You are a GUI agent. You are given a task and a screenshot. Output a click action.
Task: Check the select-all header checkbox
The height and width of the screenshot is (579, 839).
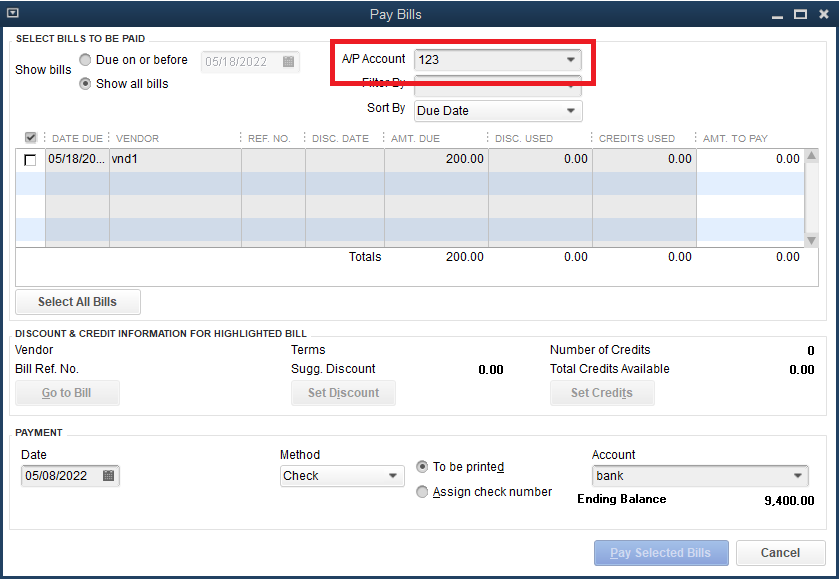pyautogui.click(x=31, y=138)
